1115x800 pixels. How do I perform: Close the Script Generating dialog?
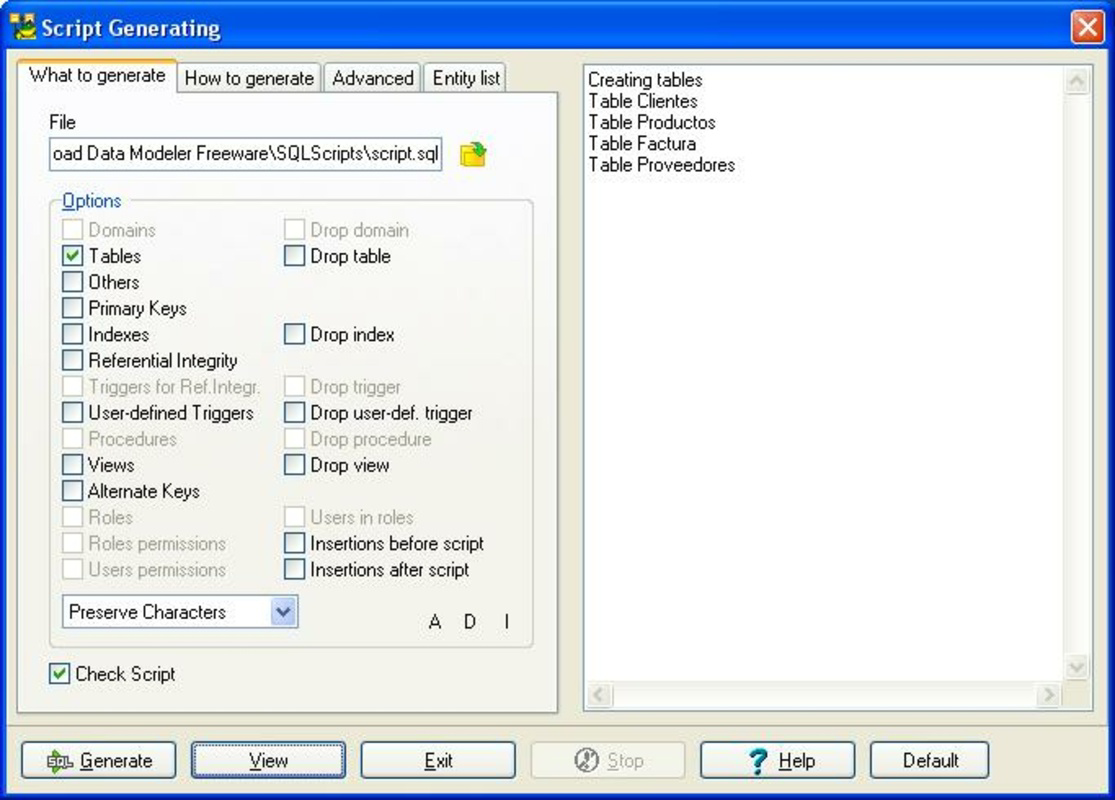pos(1087,28)
